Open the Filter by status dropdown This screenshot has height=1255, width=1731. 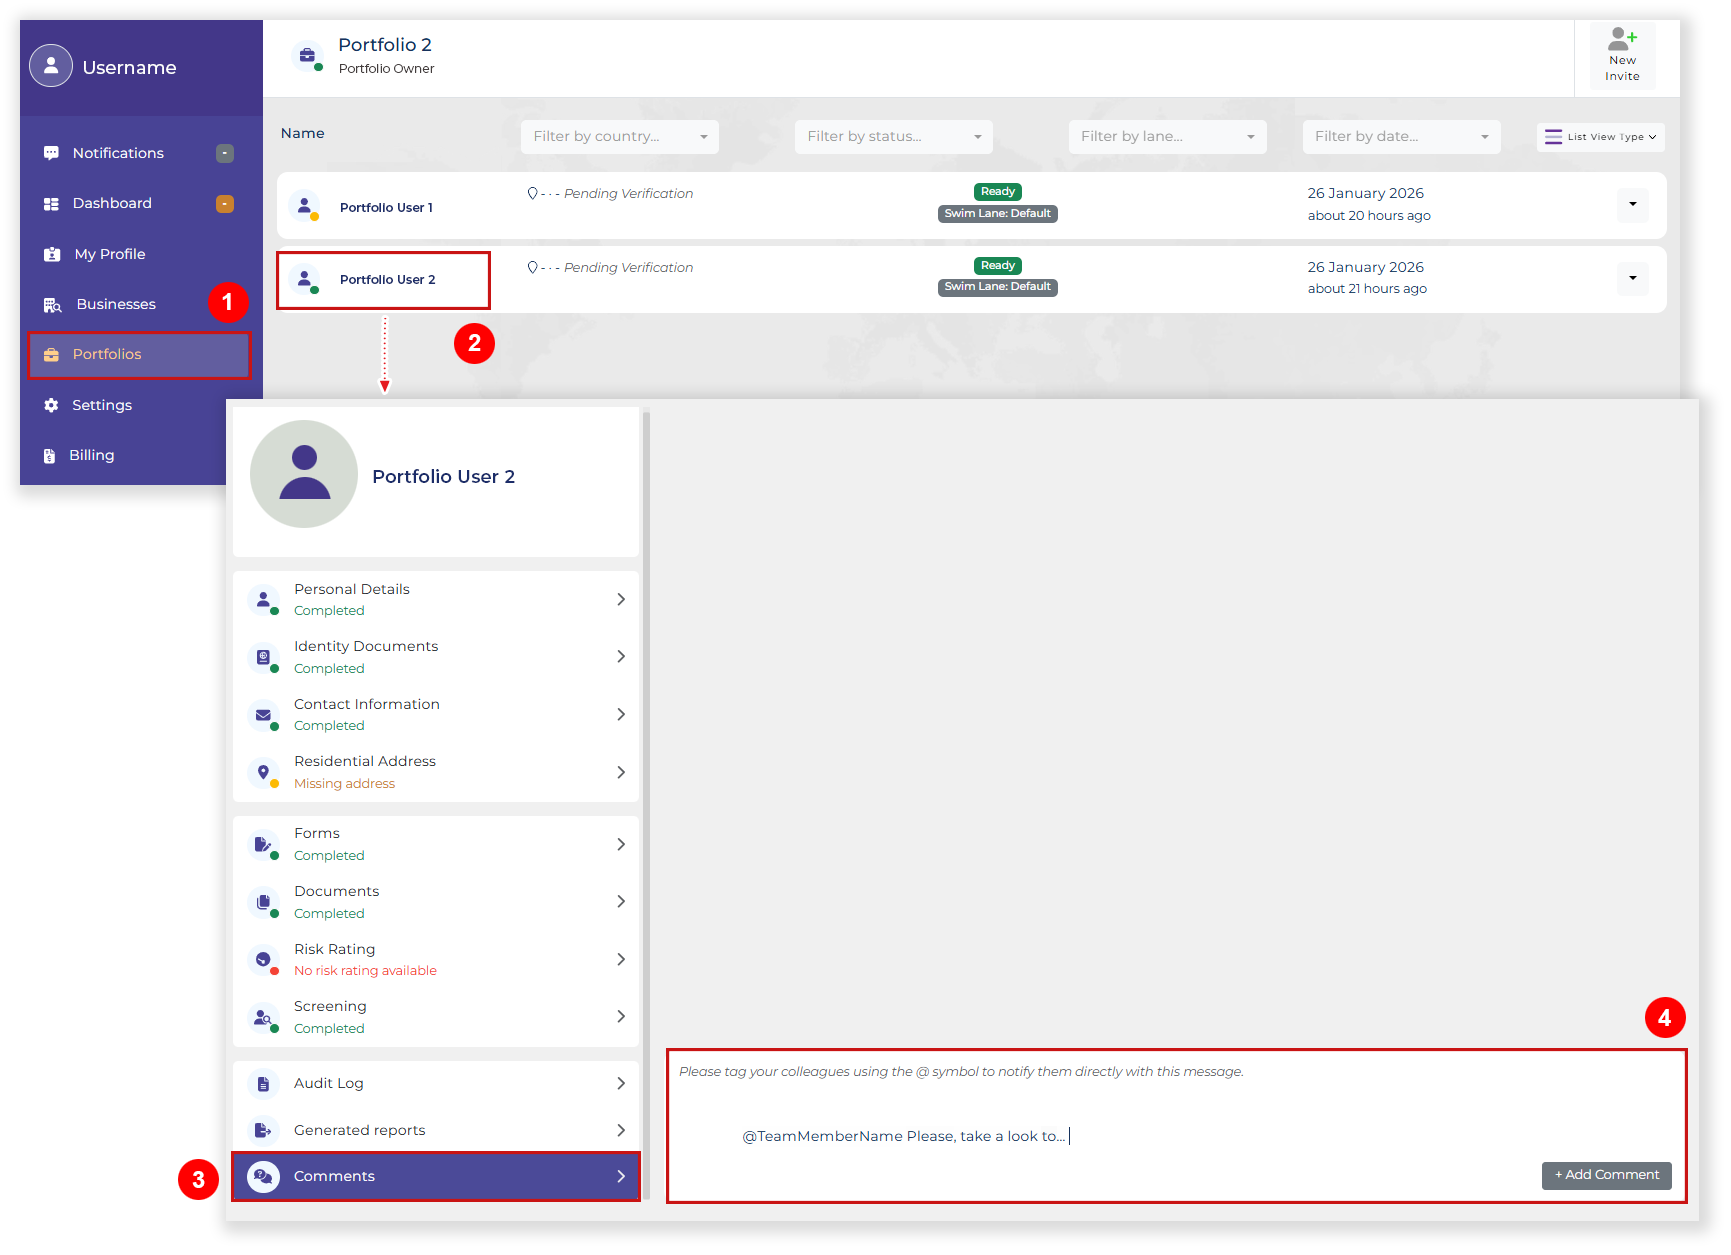[894, 137]
